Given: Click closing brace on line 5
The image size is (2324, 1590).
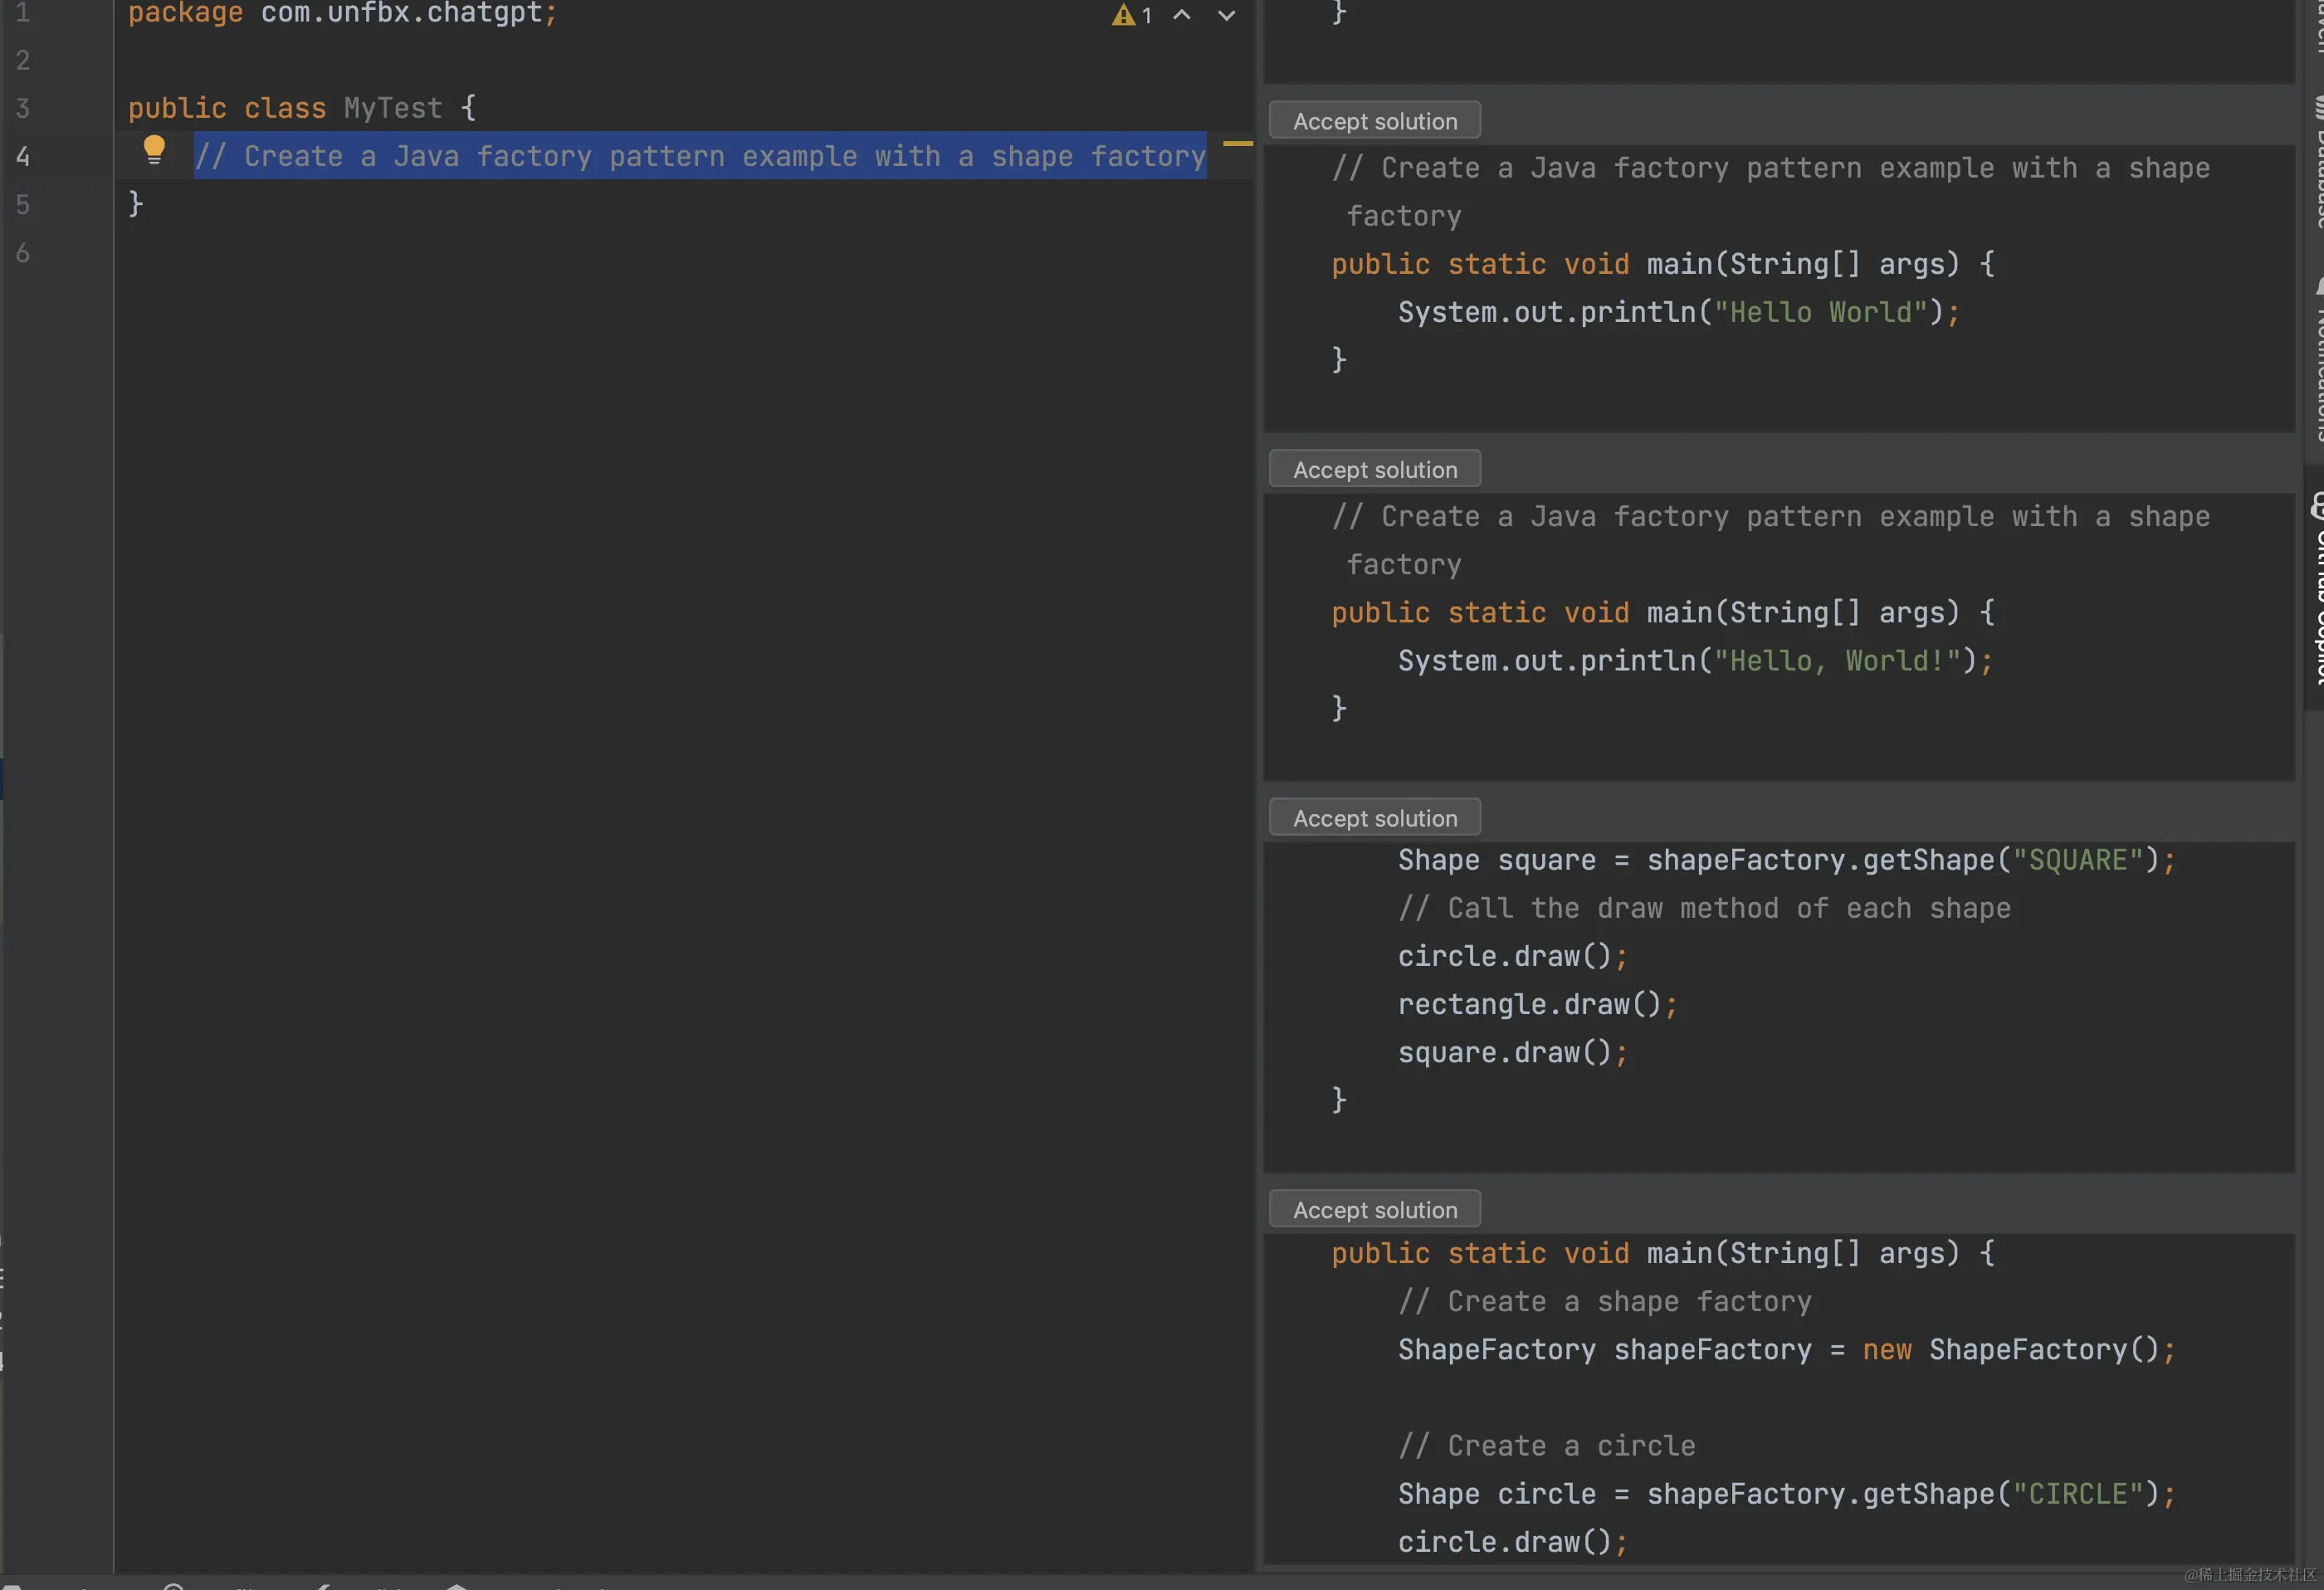Looking at the screenshot, I should point(136,204).
